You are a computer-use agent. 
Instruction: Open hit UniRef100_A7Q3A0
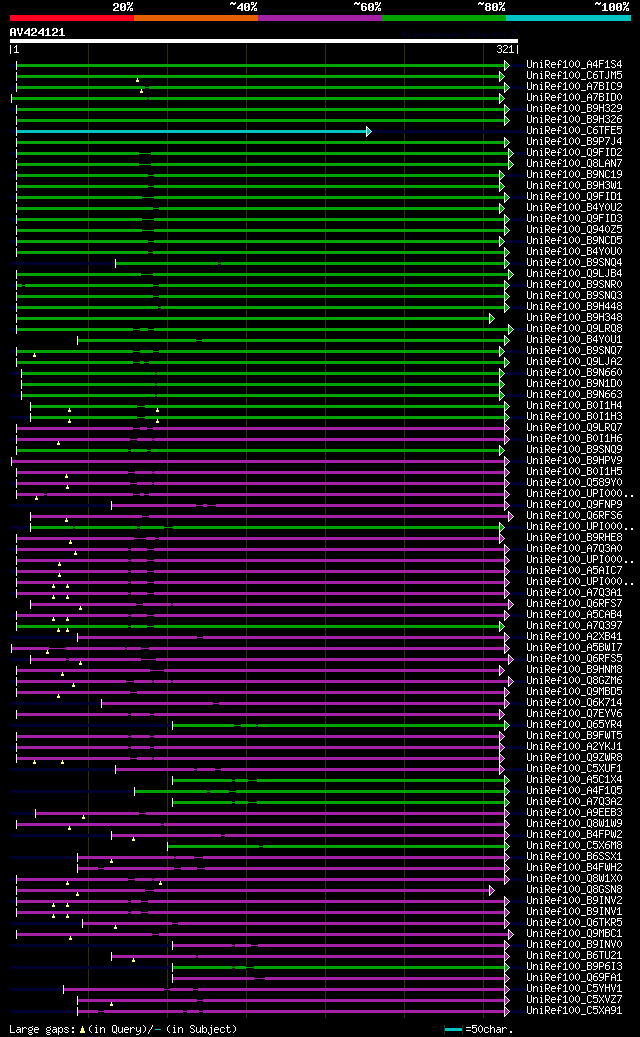[x=574, y=549]
